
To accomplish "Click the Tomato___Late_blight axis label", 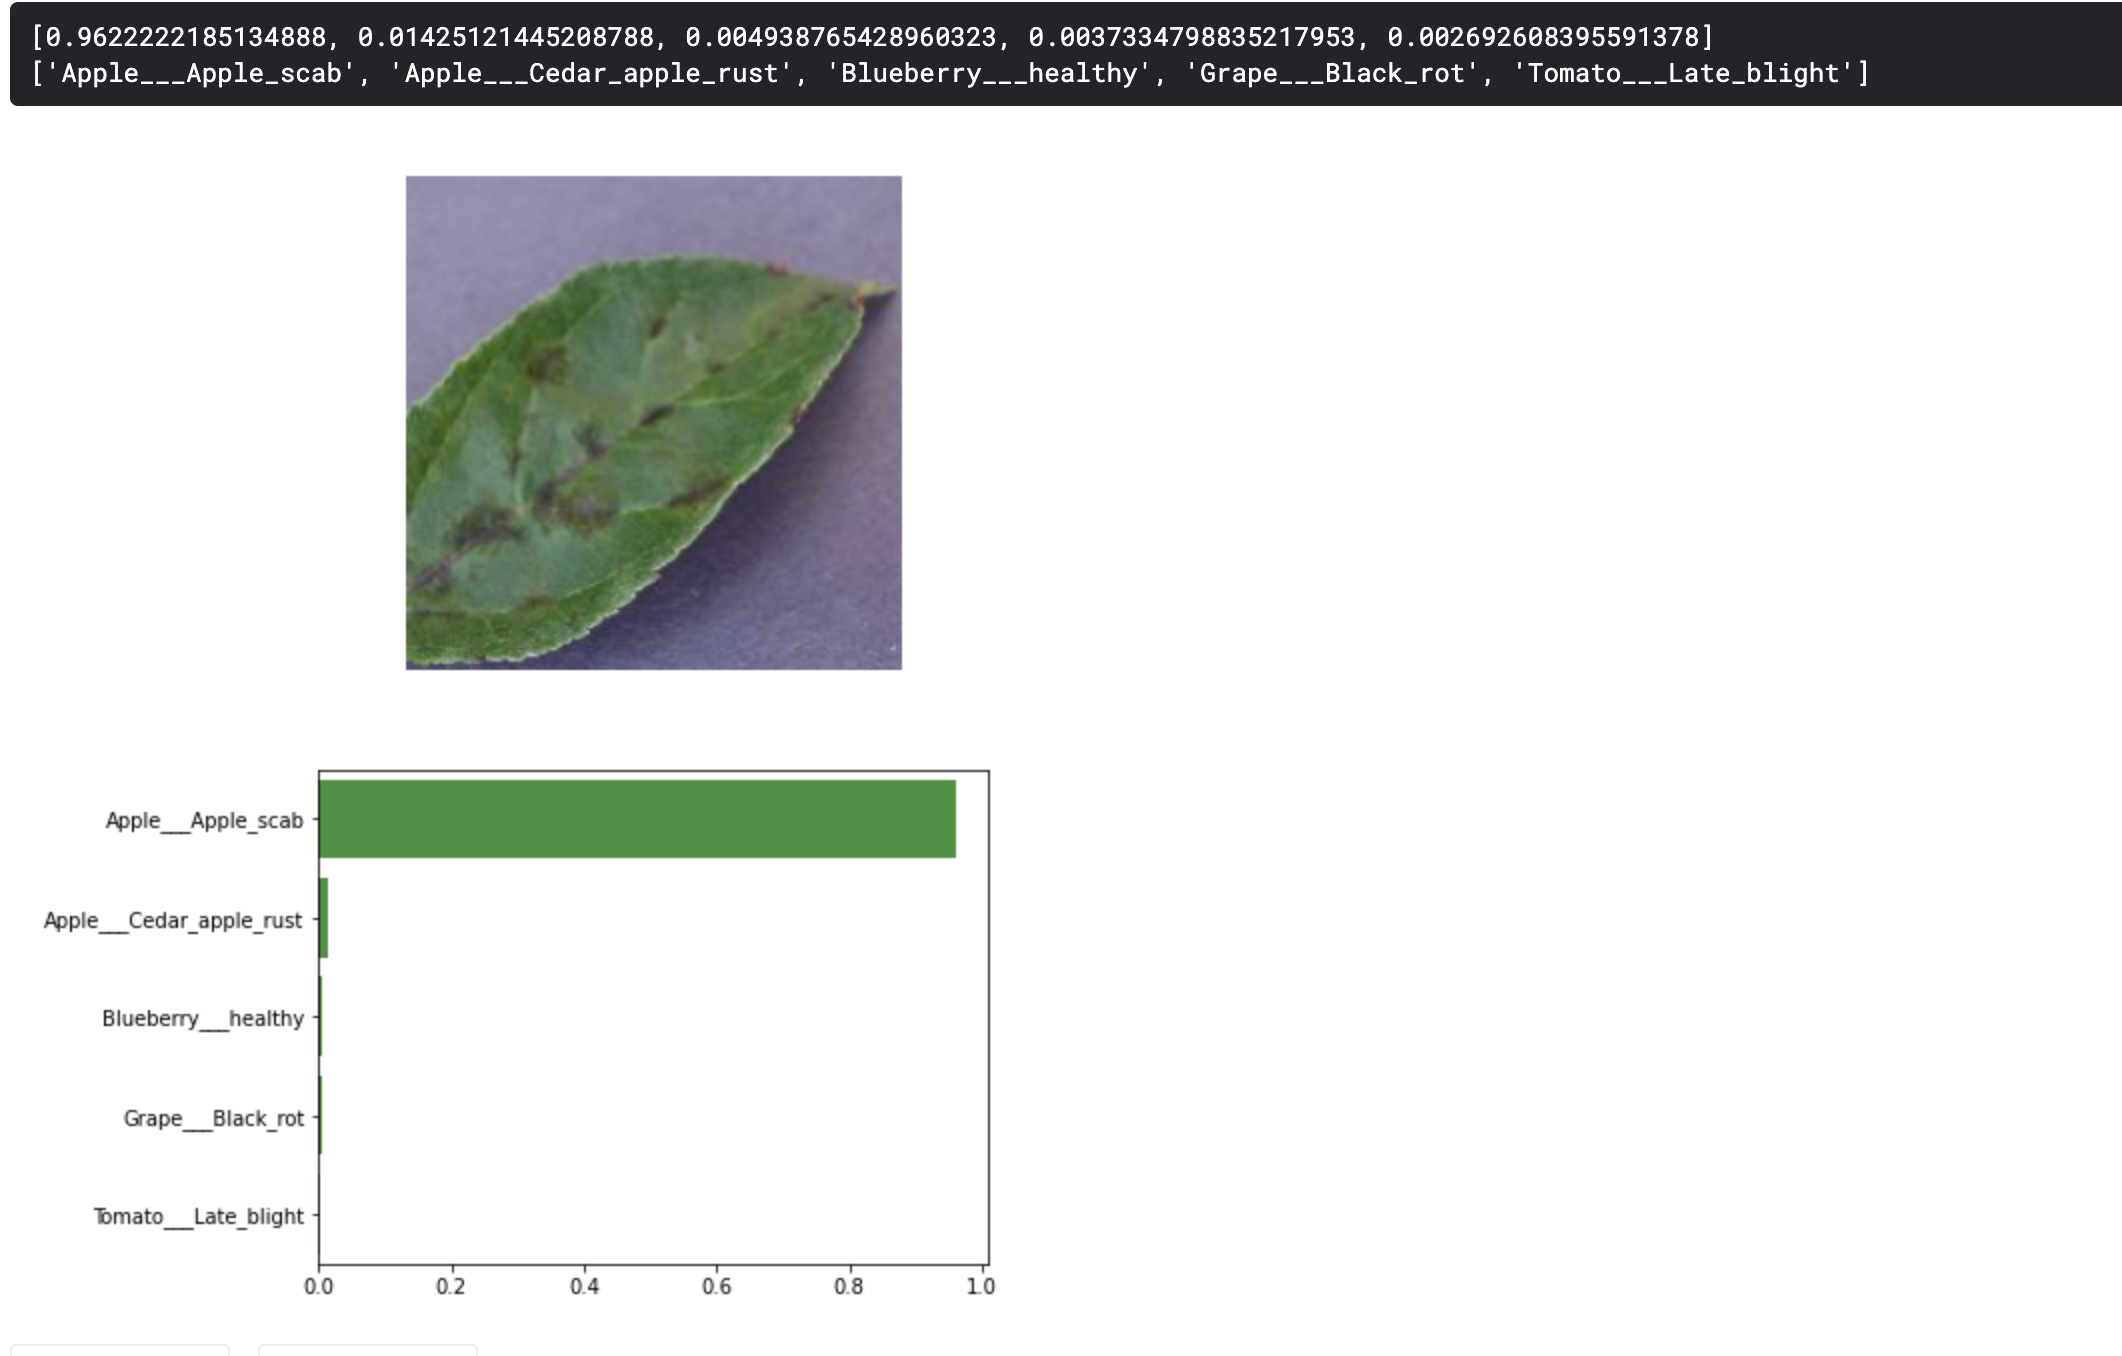I will click(198, 1216).
